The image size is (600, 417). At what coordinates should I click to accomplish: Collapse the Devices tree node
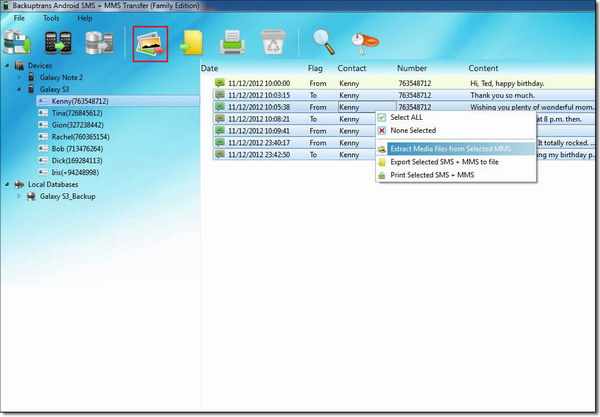click(7, 66)
